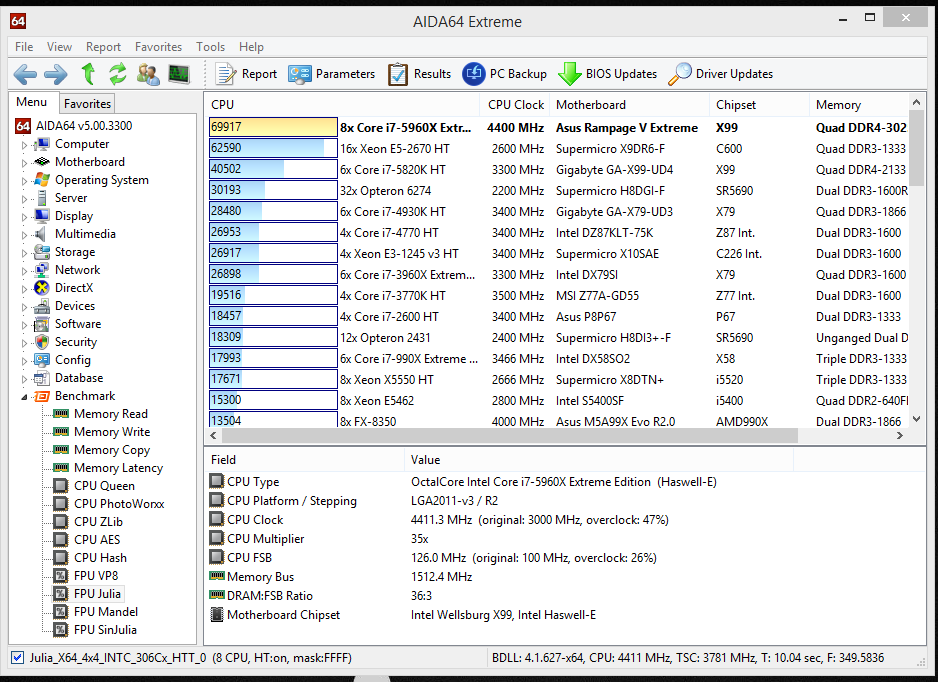This screenshot has height=682, width=938.
Task: Select the 8x FX-8350 result row
Action: [558, 421]
